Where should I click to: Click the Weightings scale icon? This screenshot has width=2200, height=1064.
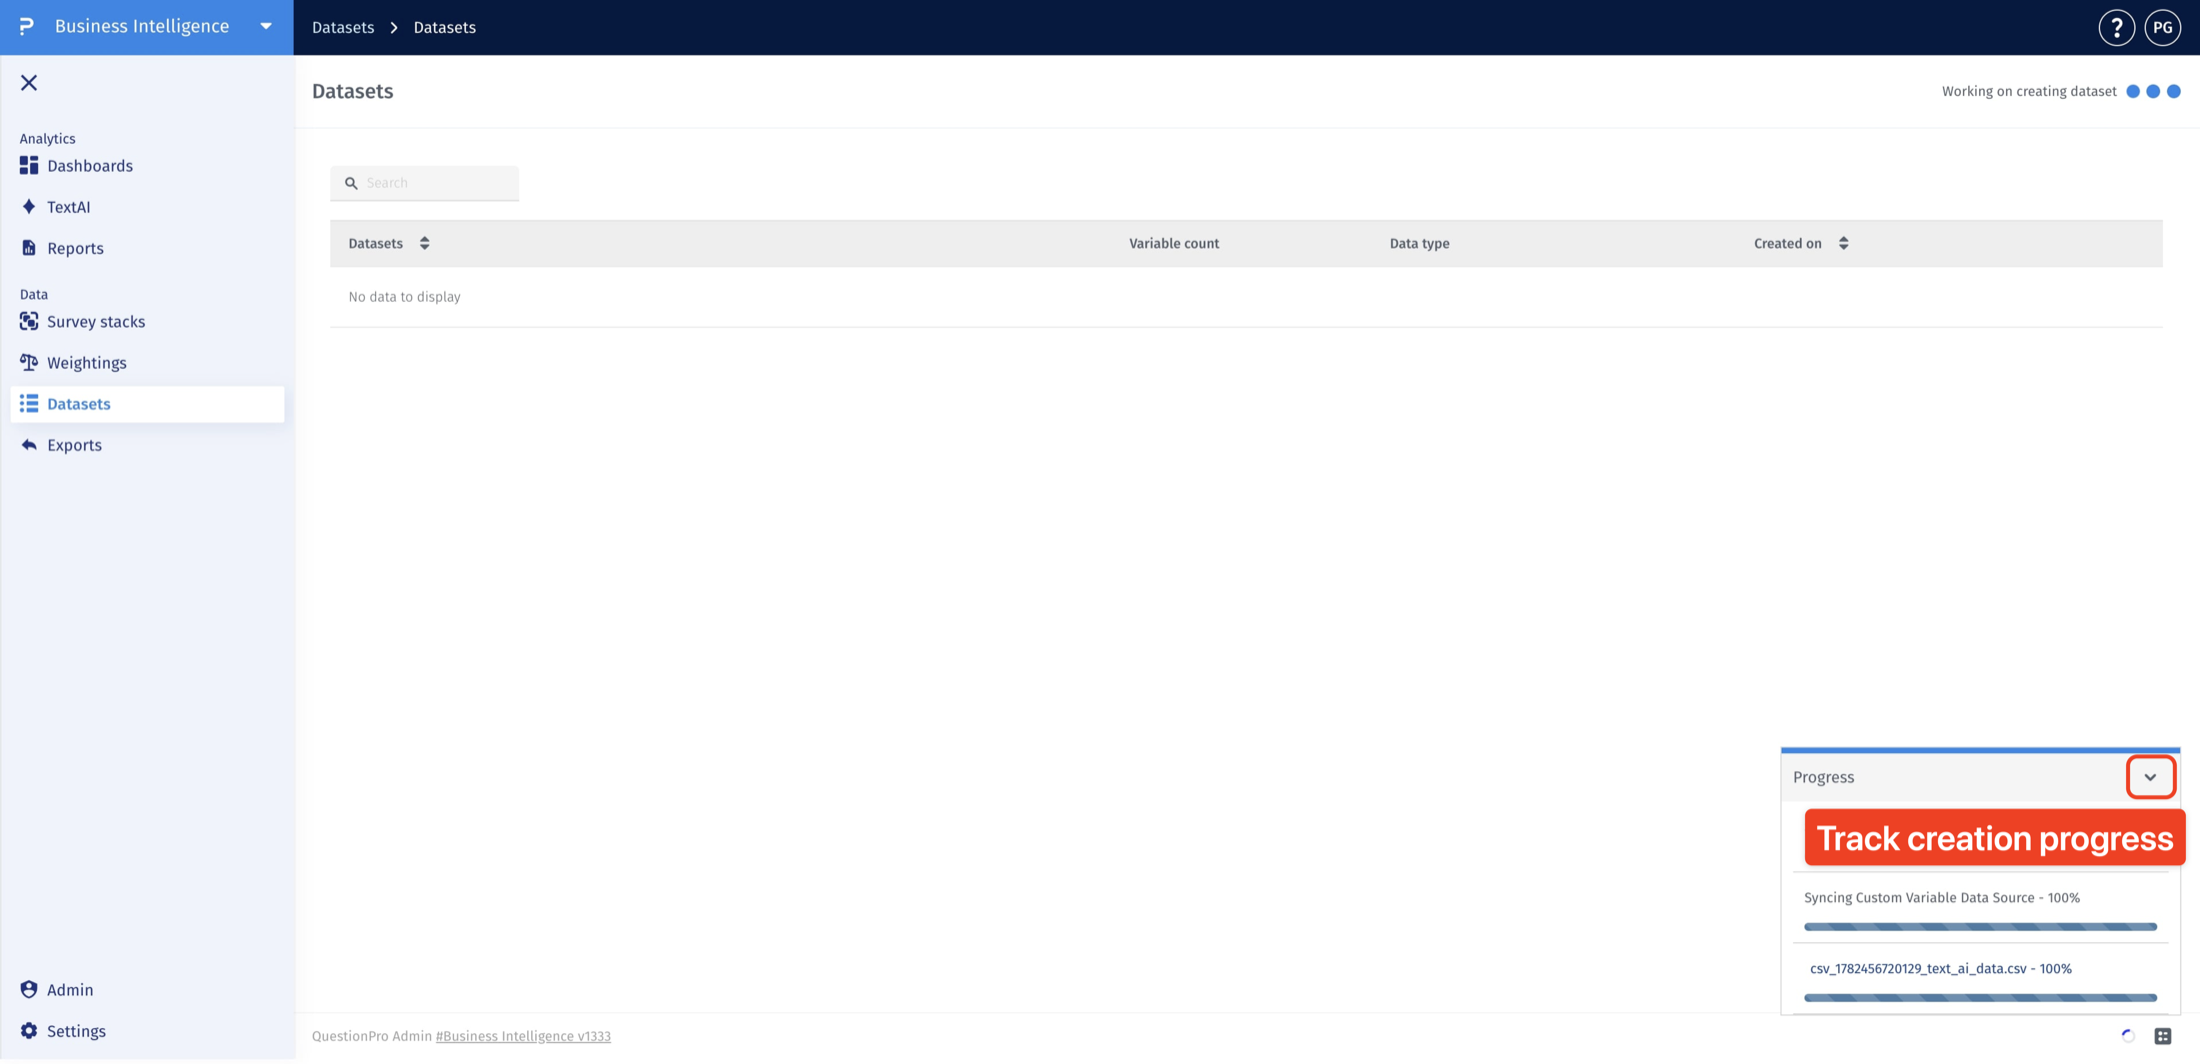[29, 363]
